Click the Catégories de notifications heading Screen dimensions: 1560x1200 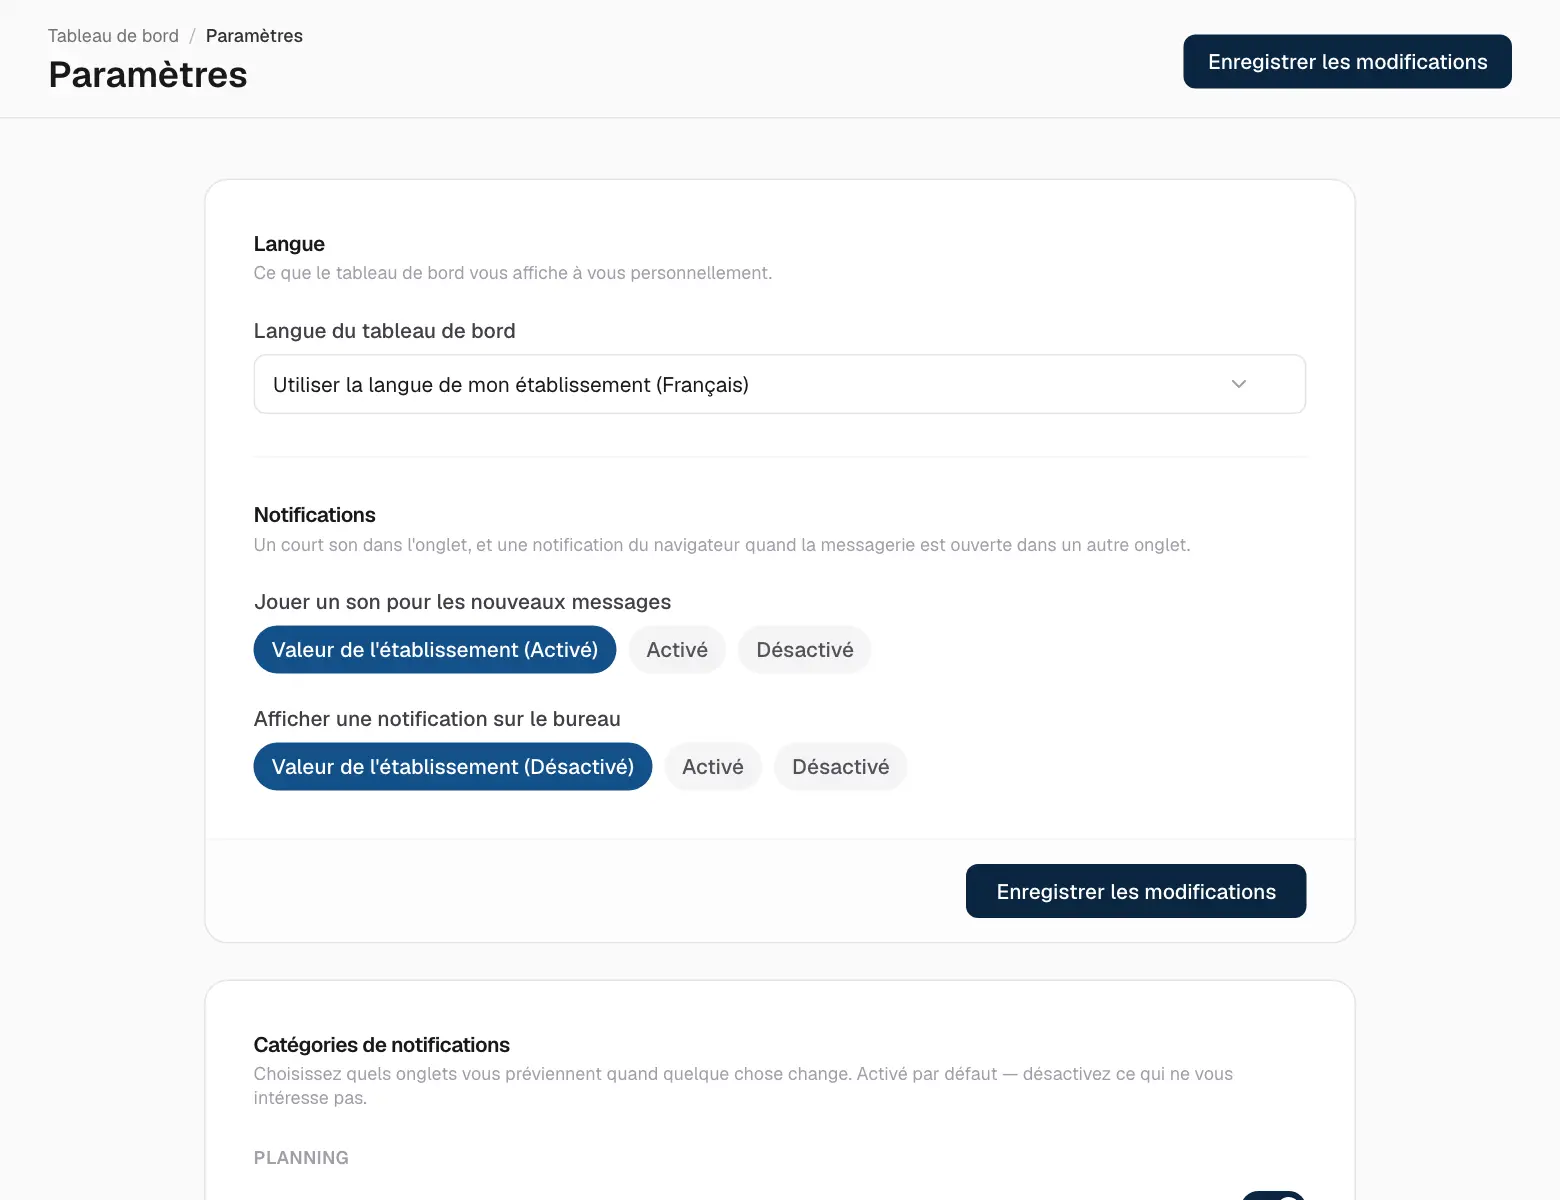click(382, 1045)
